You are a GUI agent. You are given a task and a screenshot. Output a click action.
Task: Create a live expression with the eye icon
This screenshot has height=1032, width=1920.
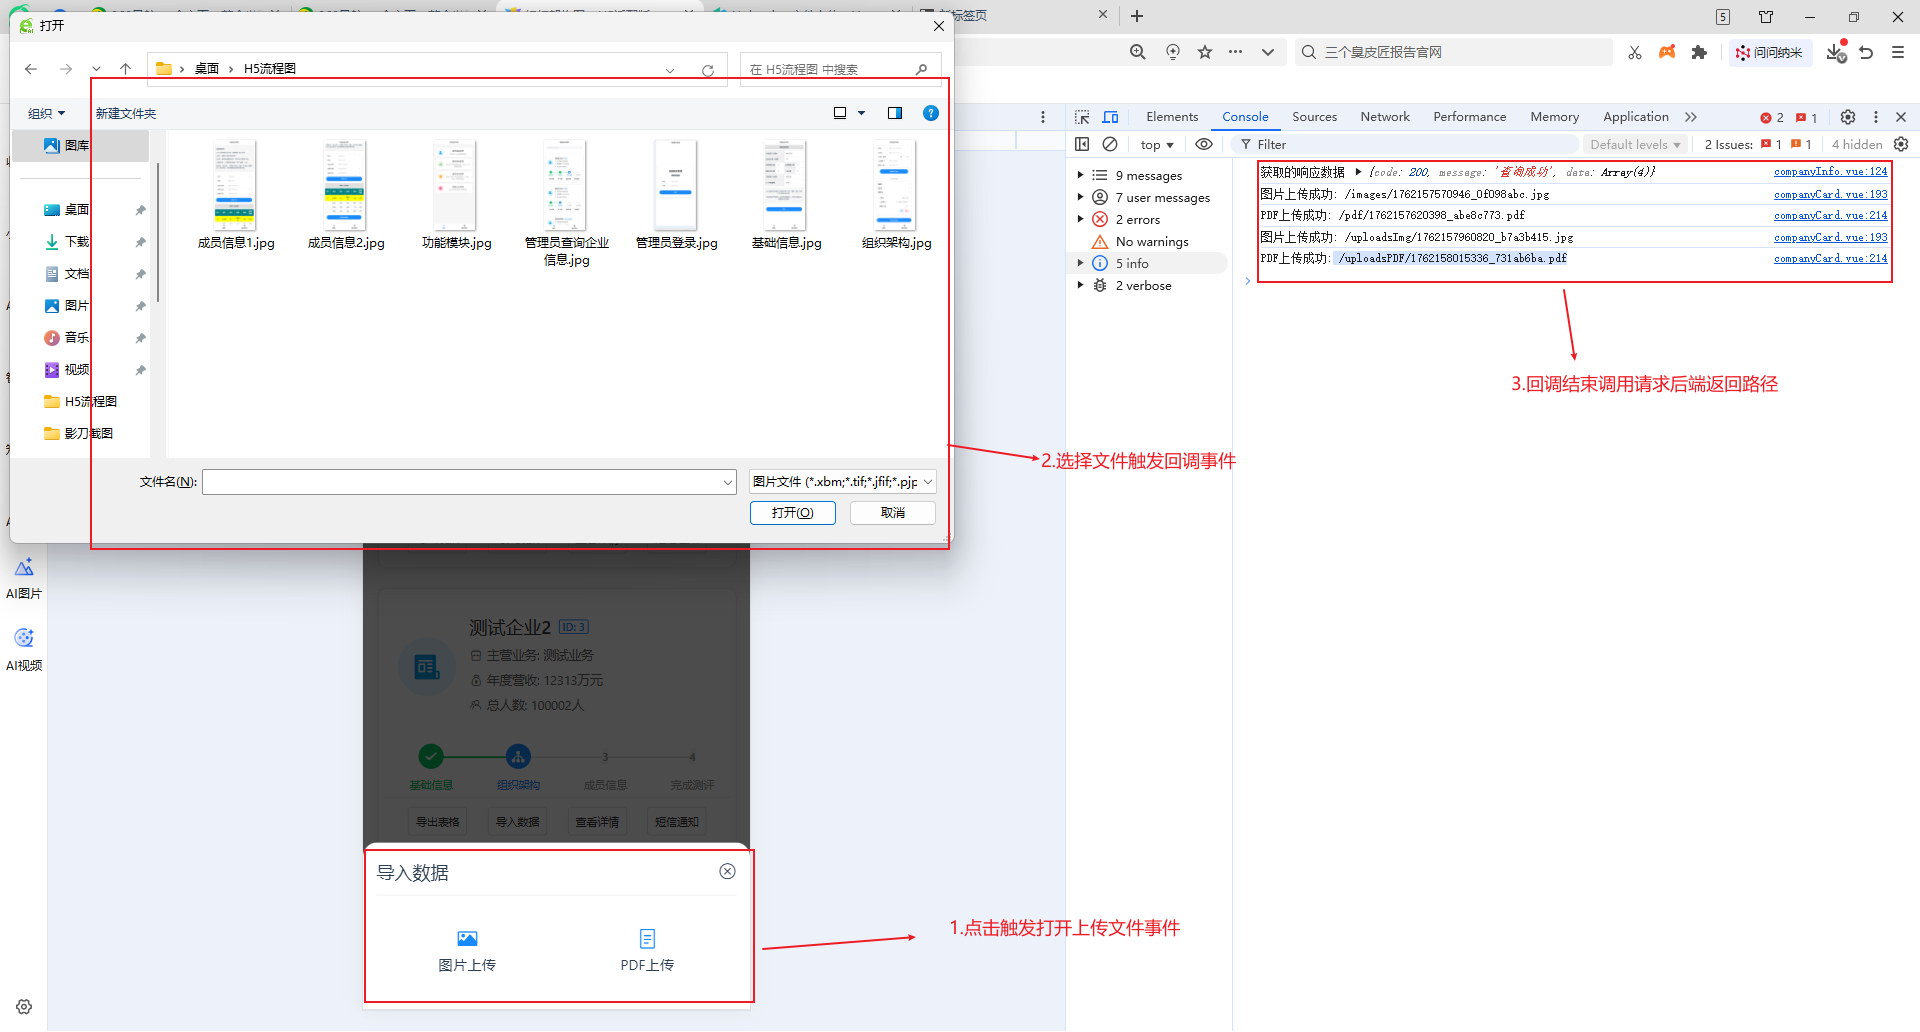(1204, 144)
